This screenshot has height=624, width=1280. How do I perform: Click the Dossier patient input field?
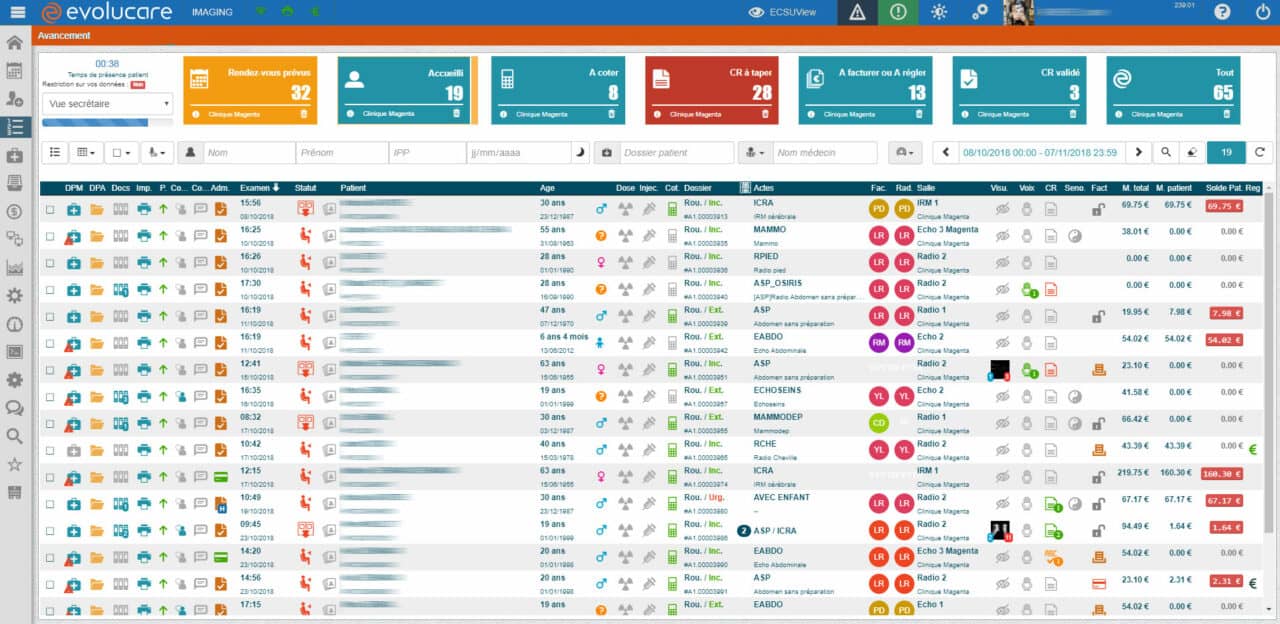[675, 153]
